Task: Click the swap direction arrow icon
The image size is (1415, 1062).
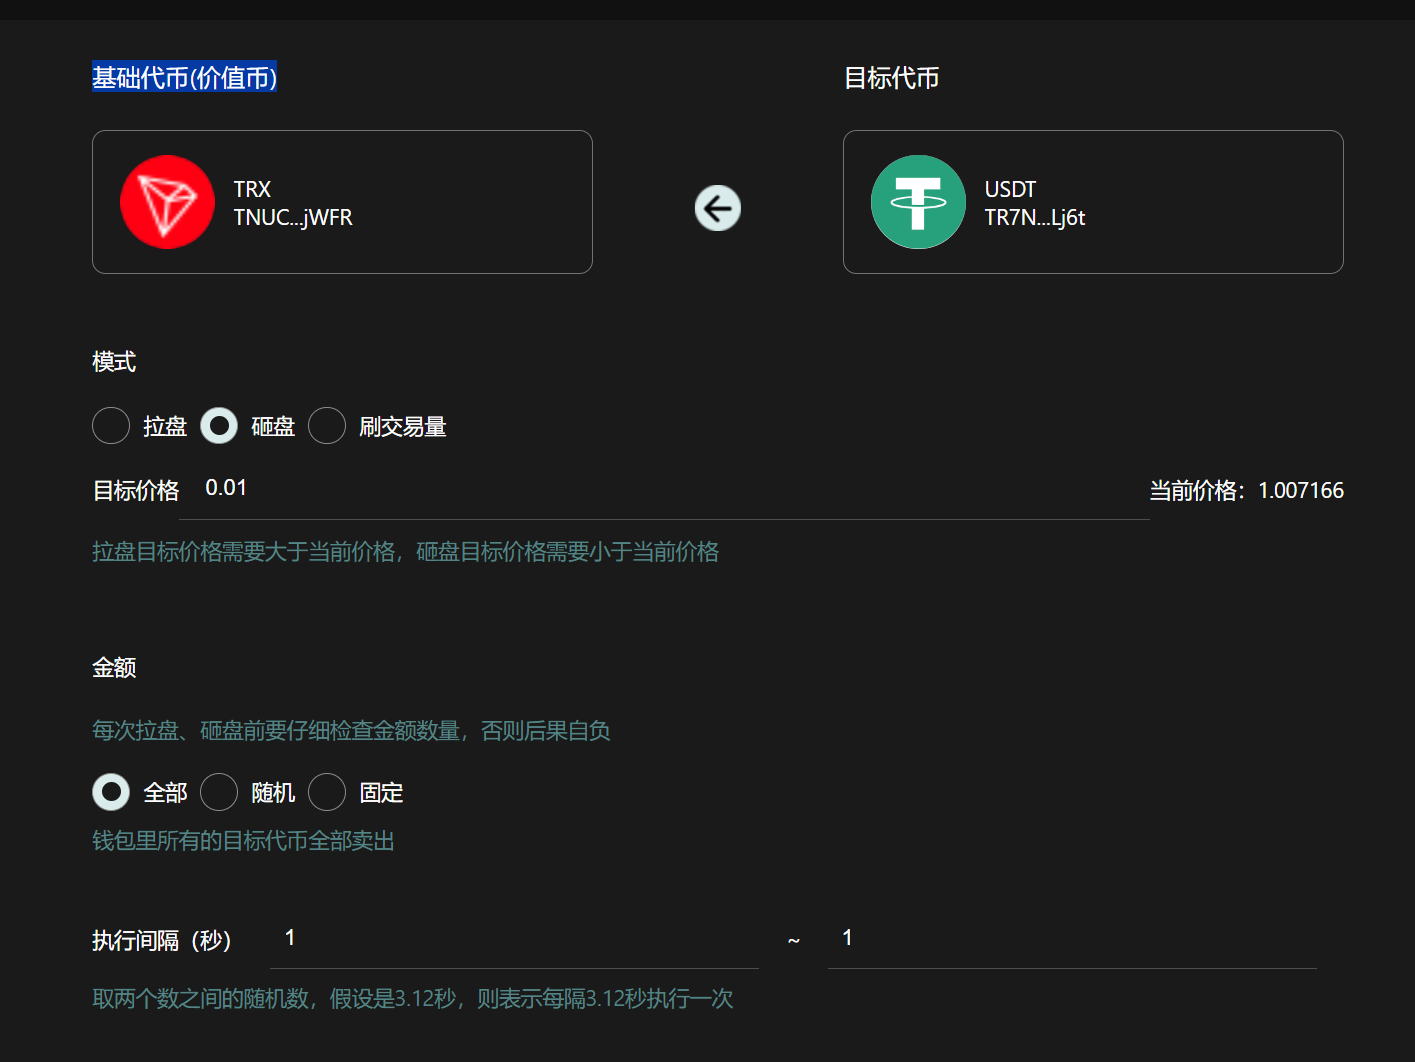Action: tap(718, 208)
